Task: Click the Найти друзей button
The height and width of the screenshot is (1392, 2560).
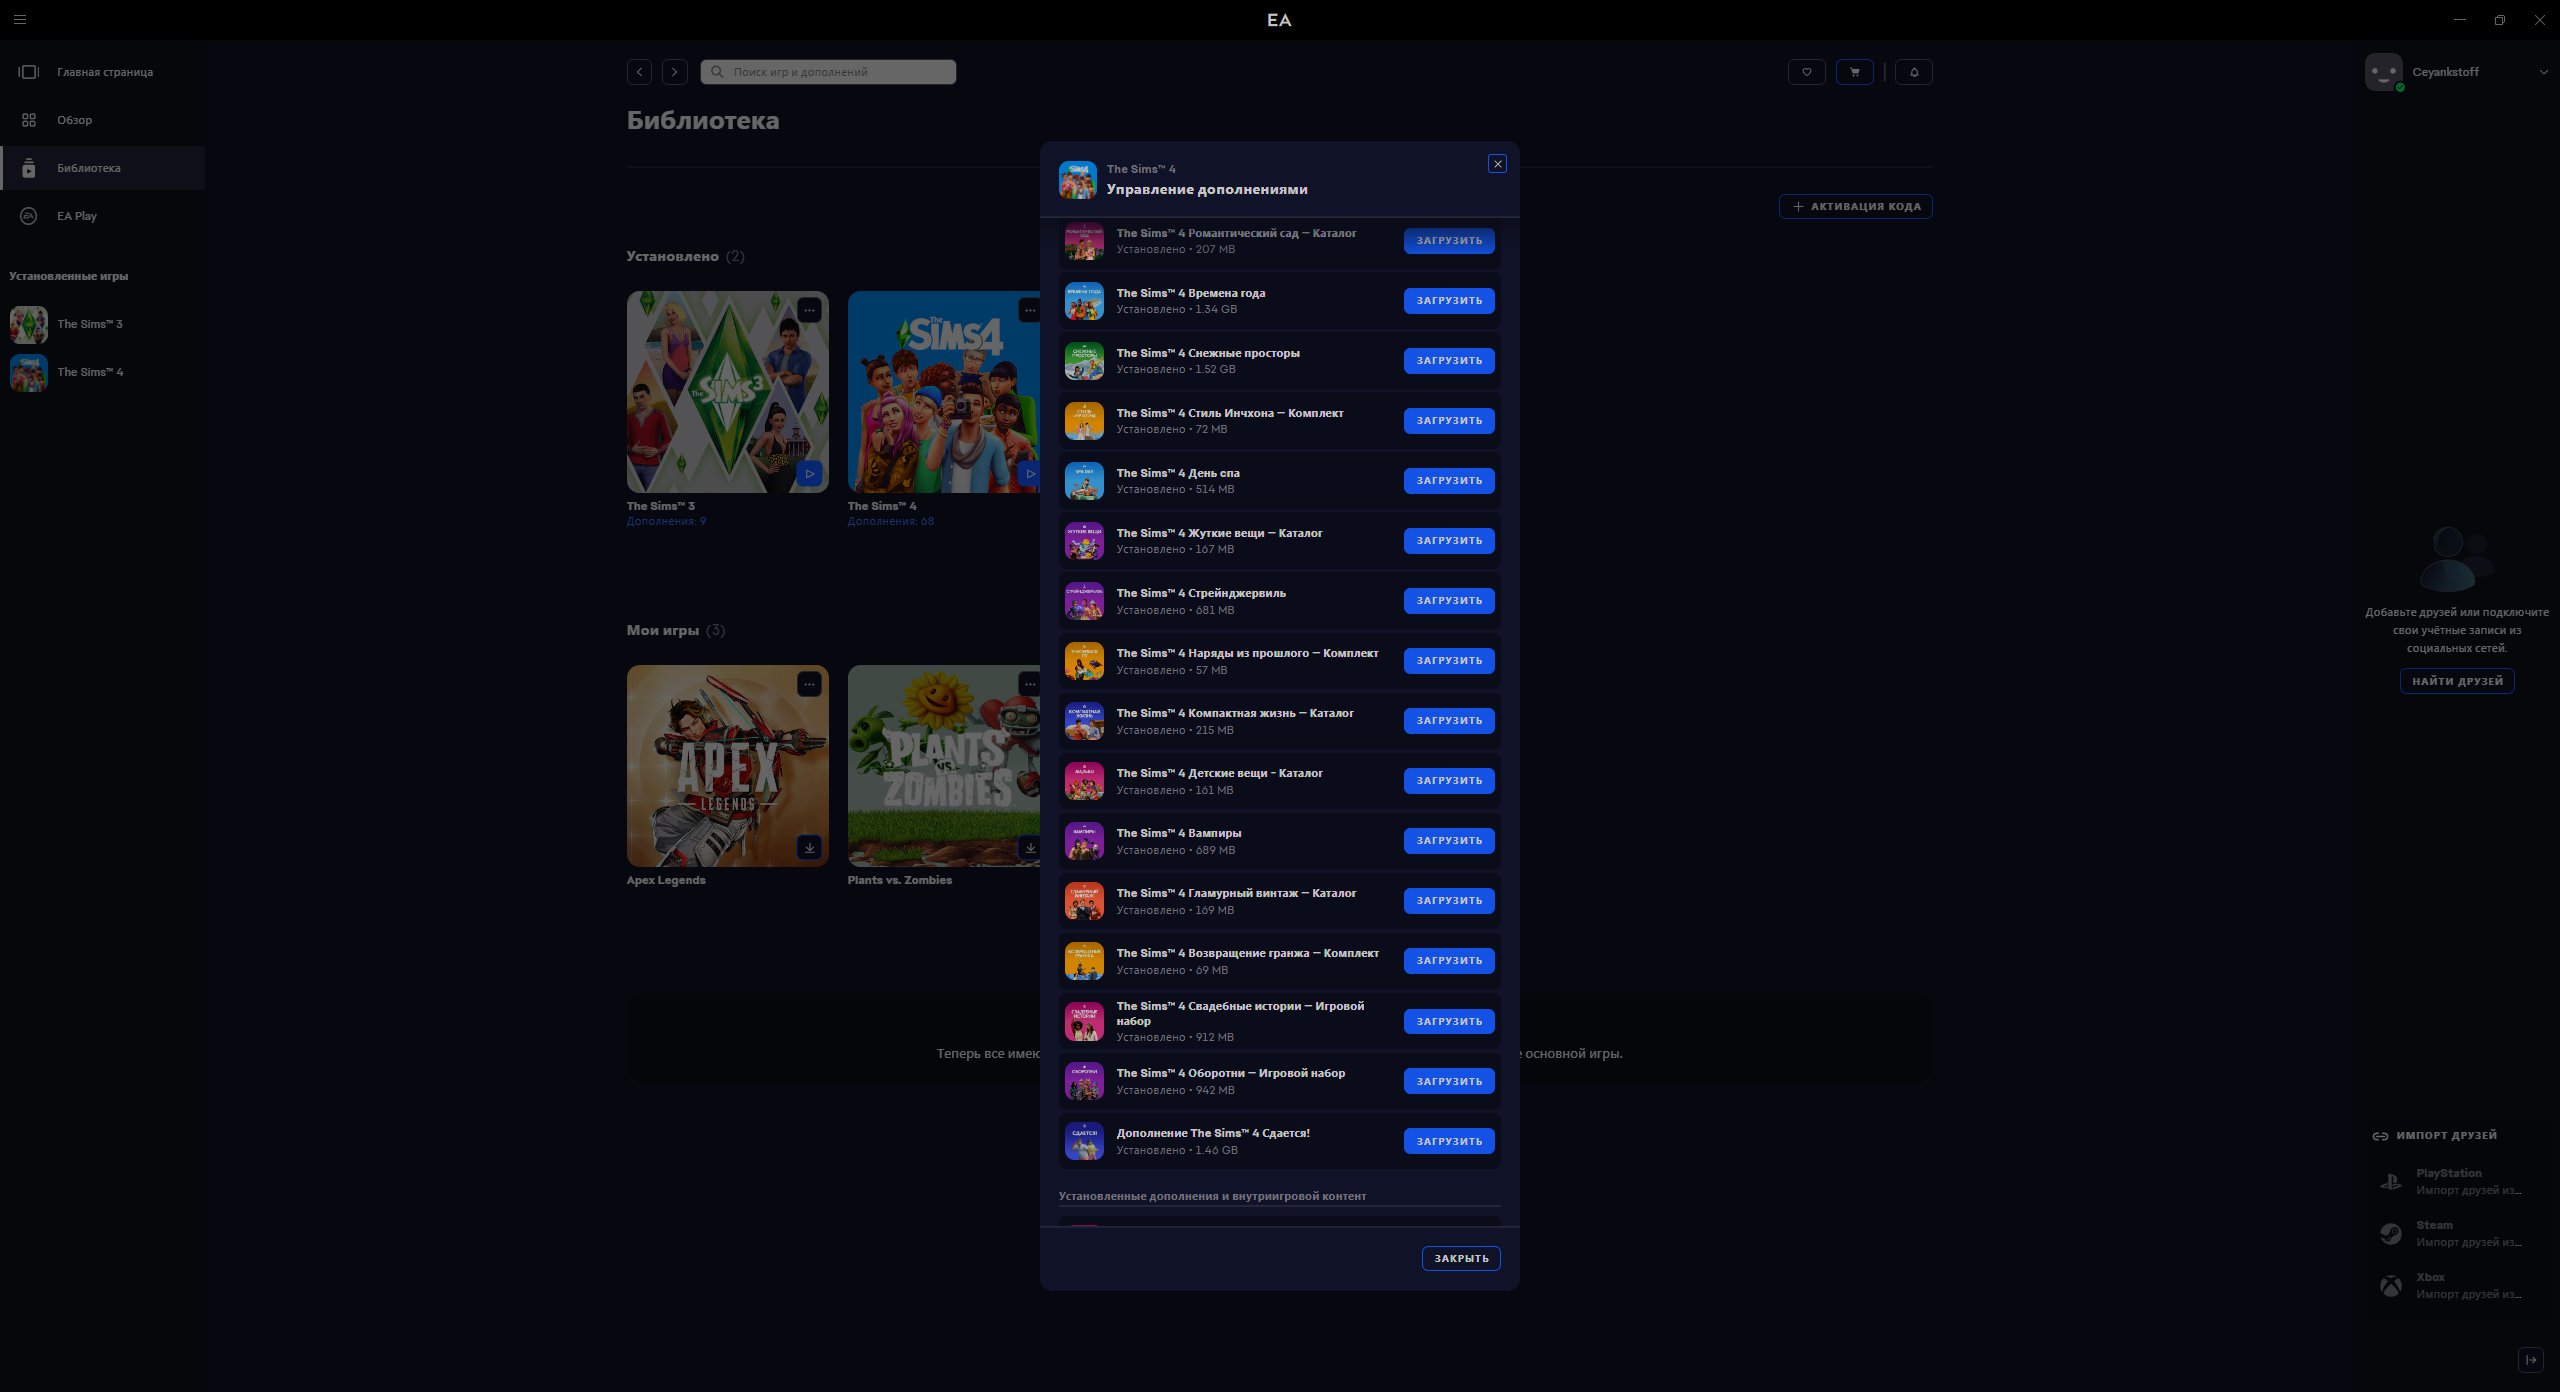Action: point(2456,681)
